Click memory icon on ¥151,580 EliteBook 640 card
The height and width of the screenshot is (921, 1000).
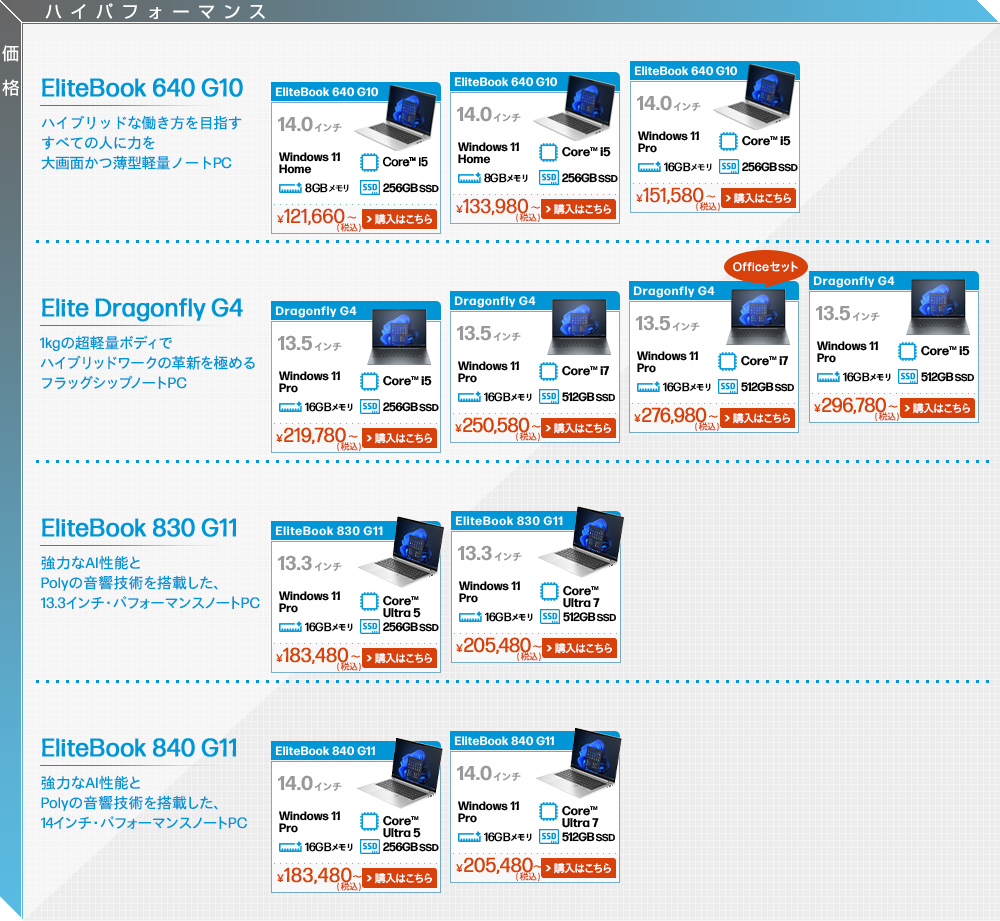pyautogui.click(x=649, y=167)
